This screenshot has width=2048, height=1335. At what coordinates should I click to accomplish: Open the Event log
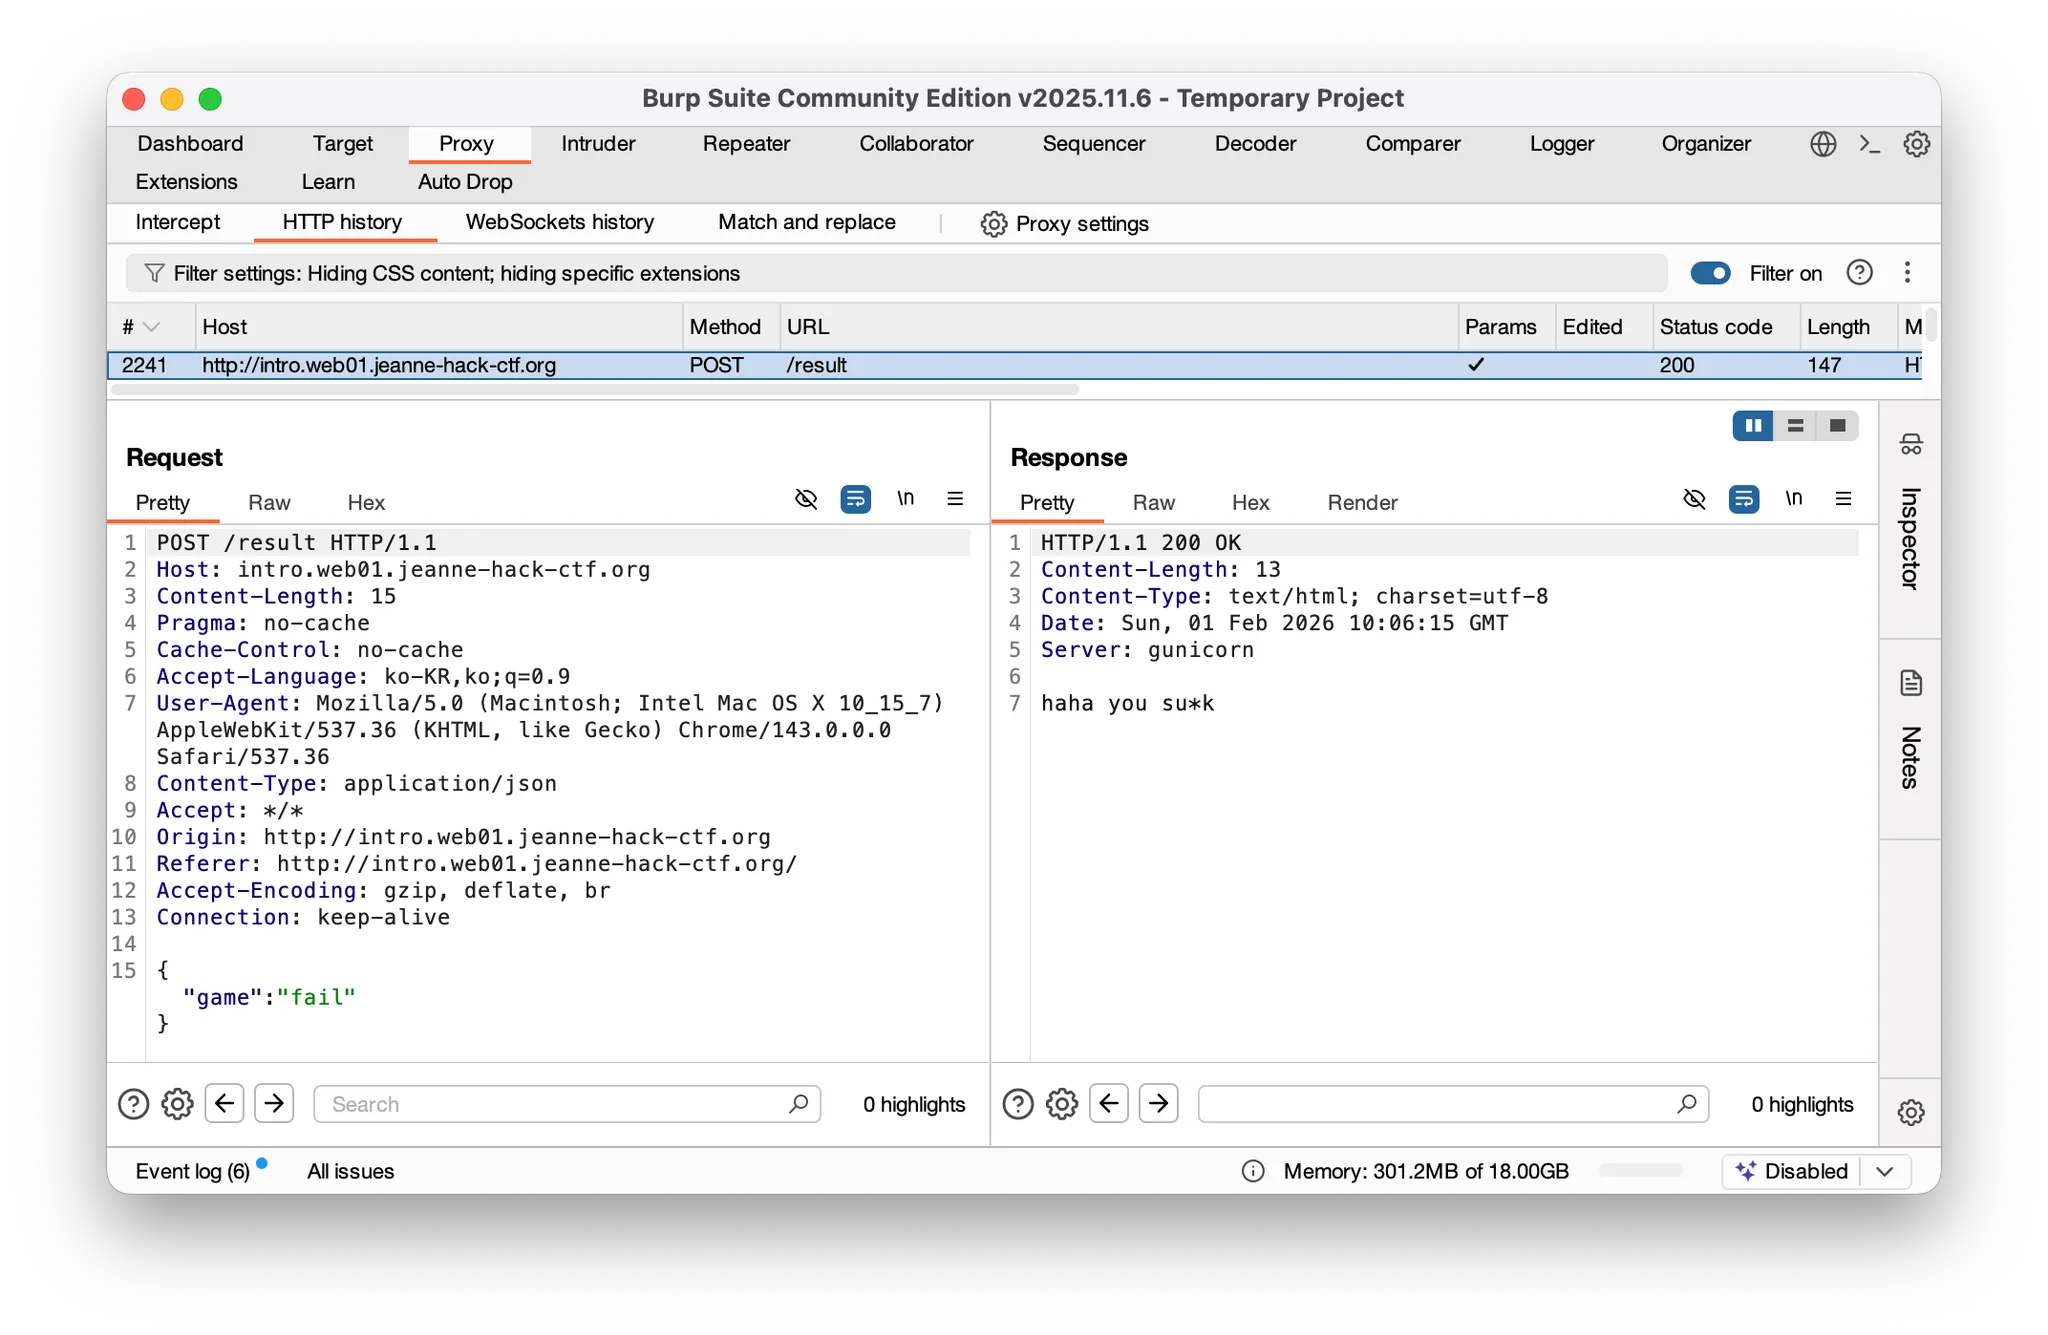coord(192,1171)
